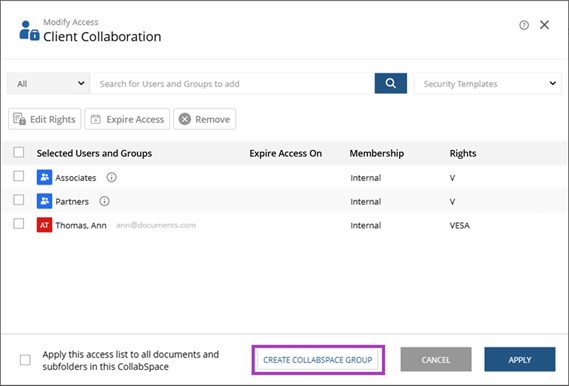
Task: Click the Remove button
Action: (204, 119)
